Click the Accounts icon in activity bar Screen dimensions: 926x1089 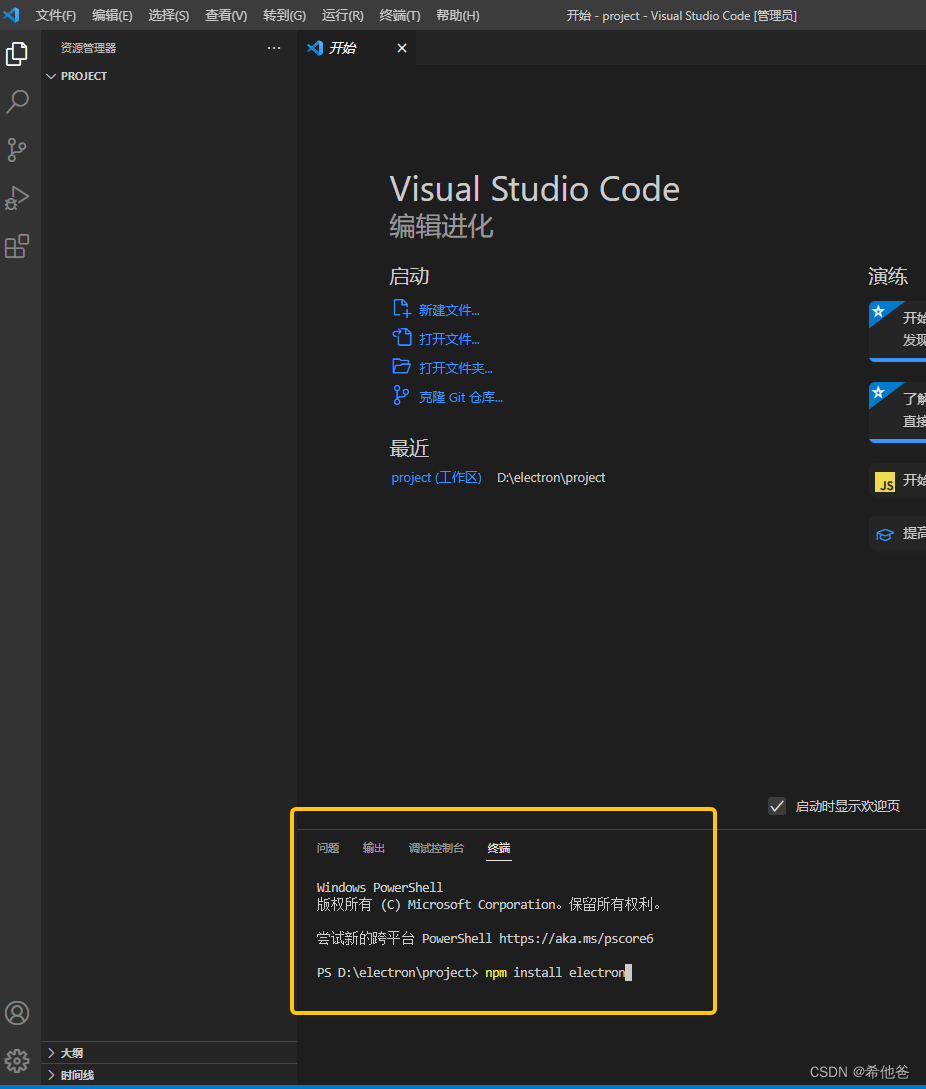pos(17,1013)
